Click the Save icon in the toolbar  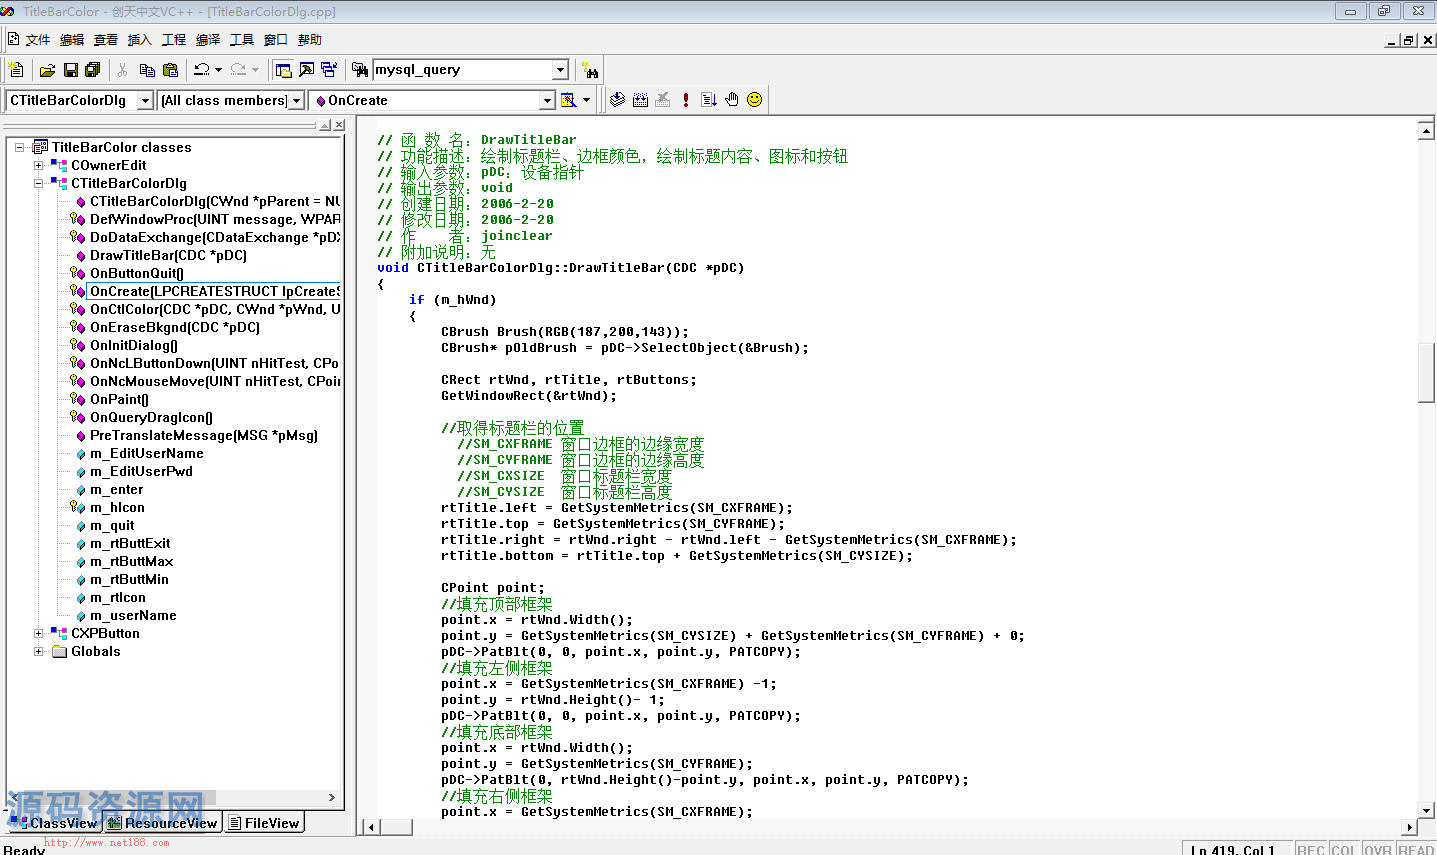(70, 70)
